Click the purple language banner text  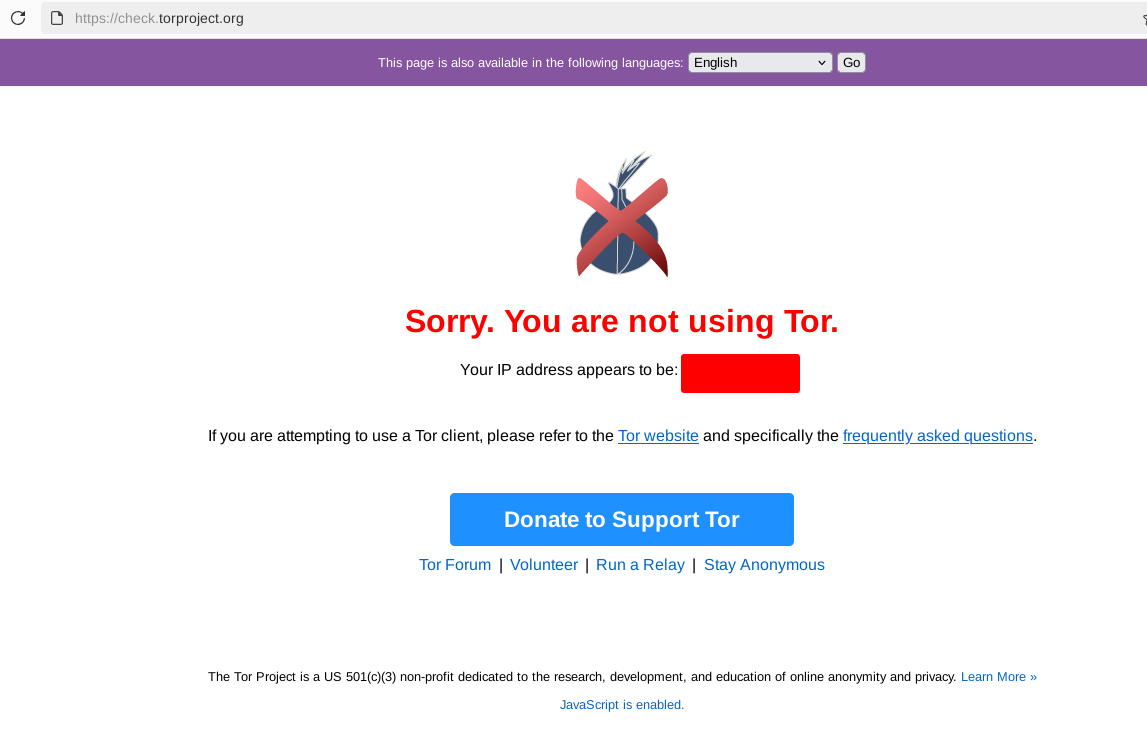[530, 63]
